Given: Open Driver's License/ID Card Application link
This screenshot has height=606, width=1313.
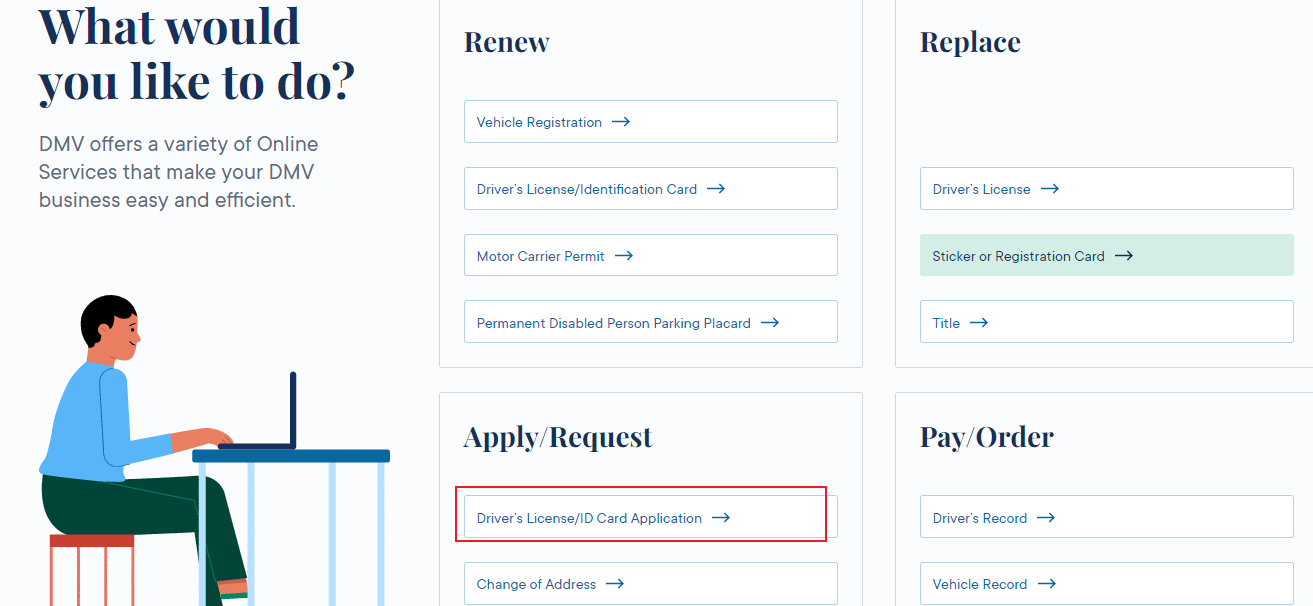Looking at the screenshot, I should pyautogui.click(x=589, y=518).
